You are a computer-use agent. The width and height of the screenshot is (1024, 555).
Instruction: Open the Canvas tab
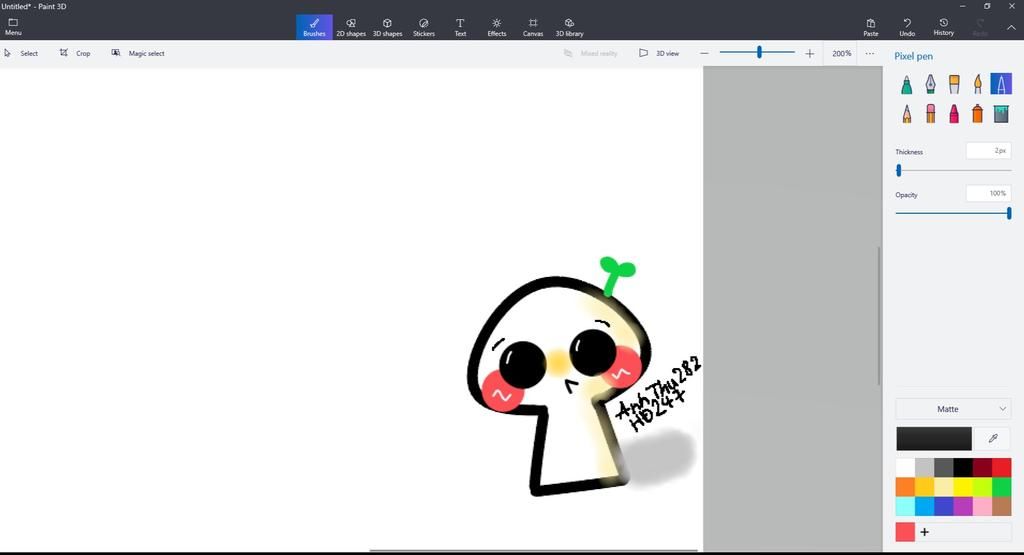[x=533, y=27]
